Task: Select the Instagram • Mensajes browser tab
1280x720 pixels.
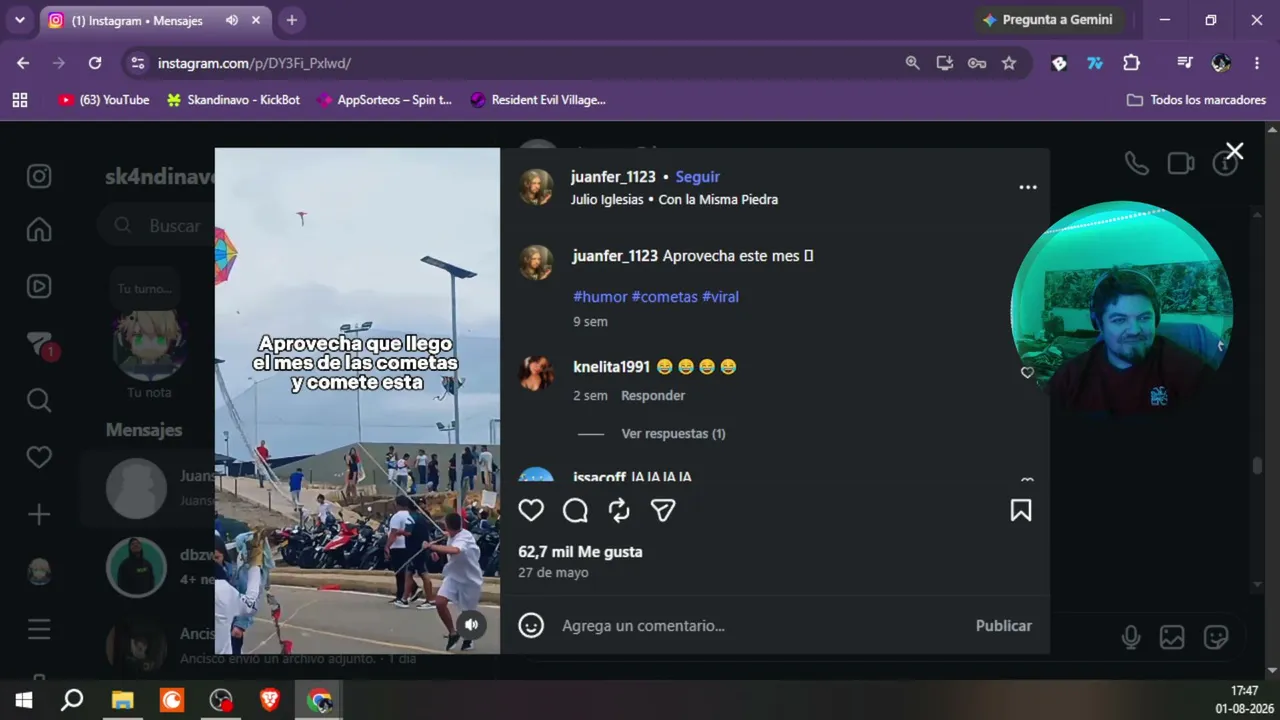Action: click(155, 20)
